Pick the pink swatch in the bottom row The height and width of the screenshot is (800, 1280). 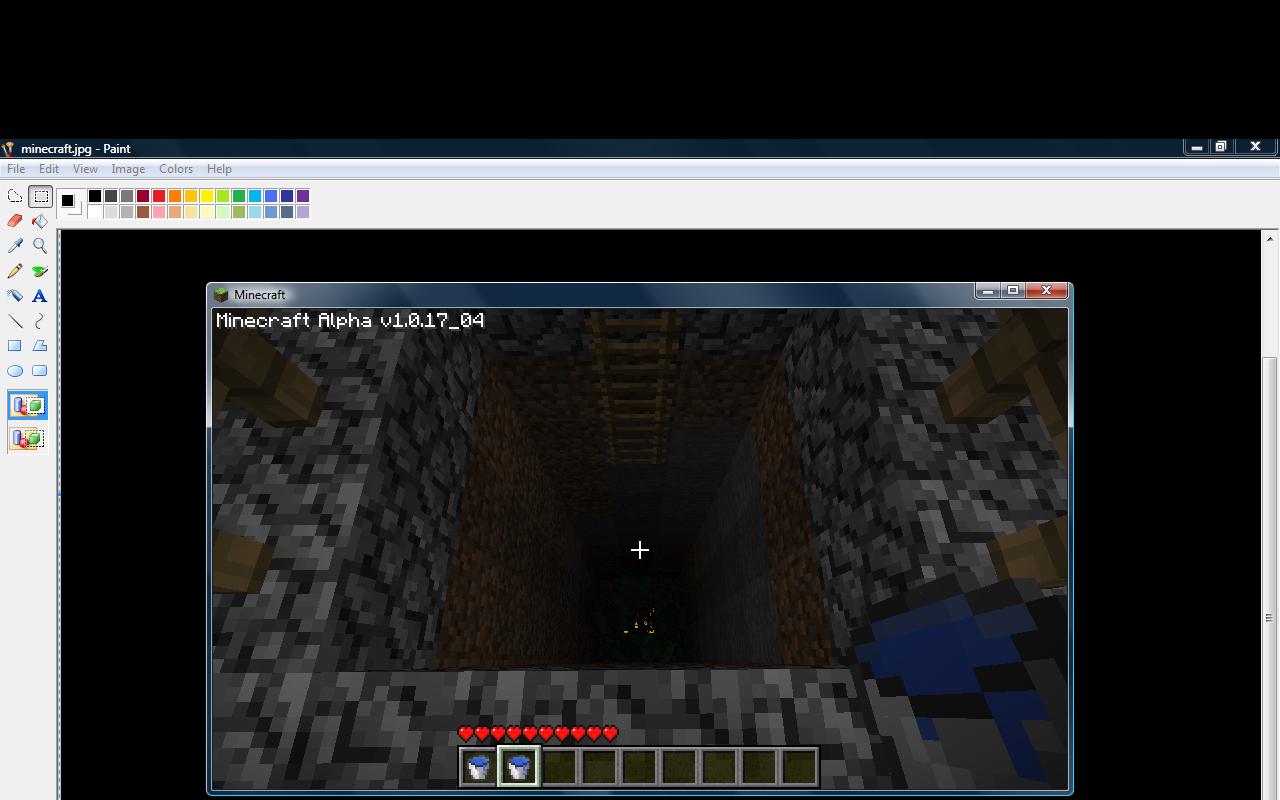[x=159, y=212]
